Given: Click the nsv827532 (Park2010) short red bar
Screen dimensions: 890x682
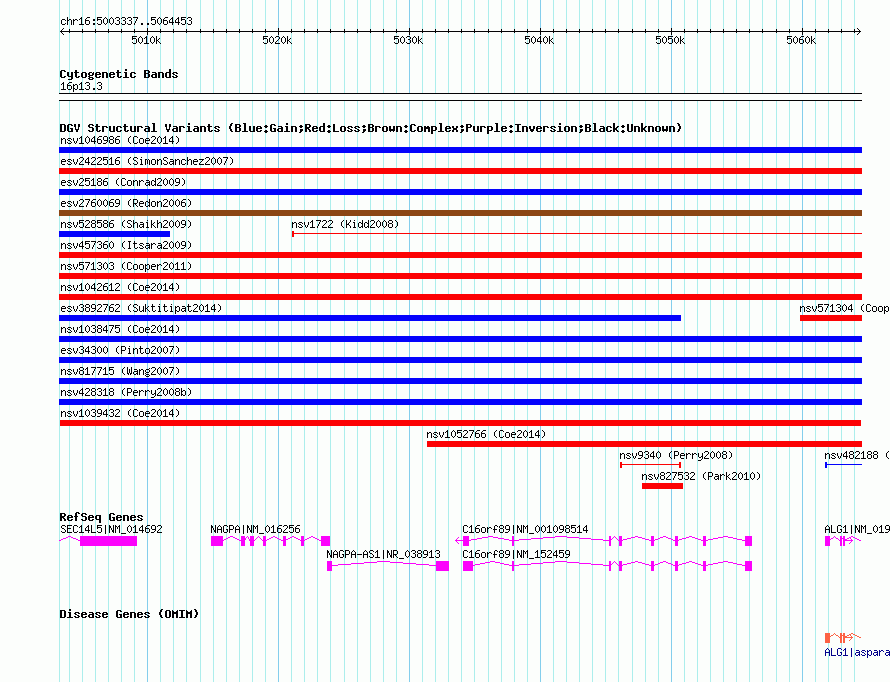Looking at the screenshot, I should pos(662,486).
